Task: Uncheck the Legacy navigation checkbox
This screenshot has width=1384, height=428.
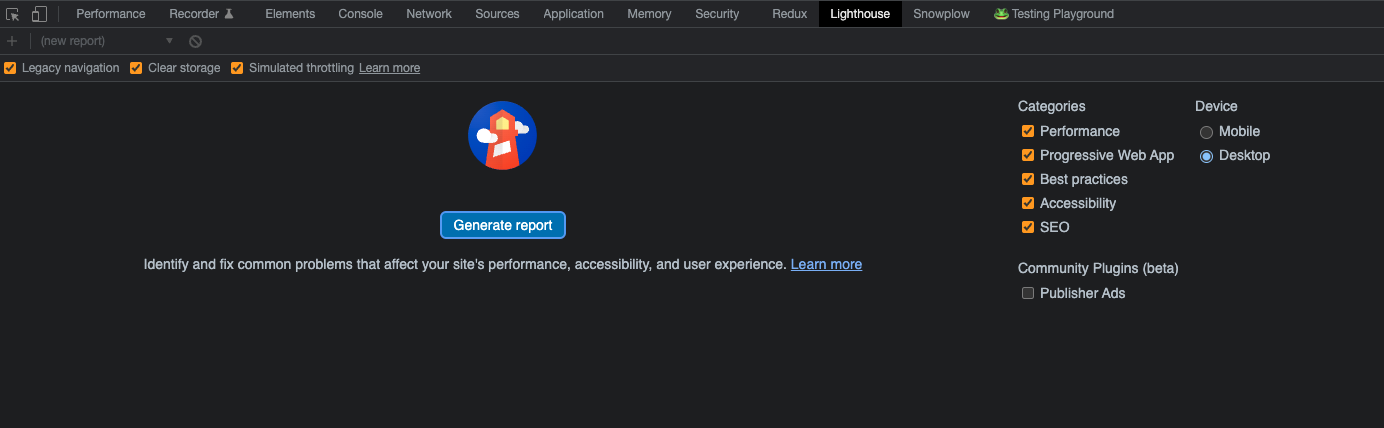Action: 10,68
